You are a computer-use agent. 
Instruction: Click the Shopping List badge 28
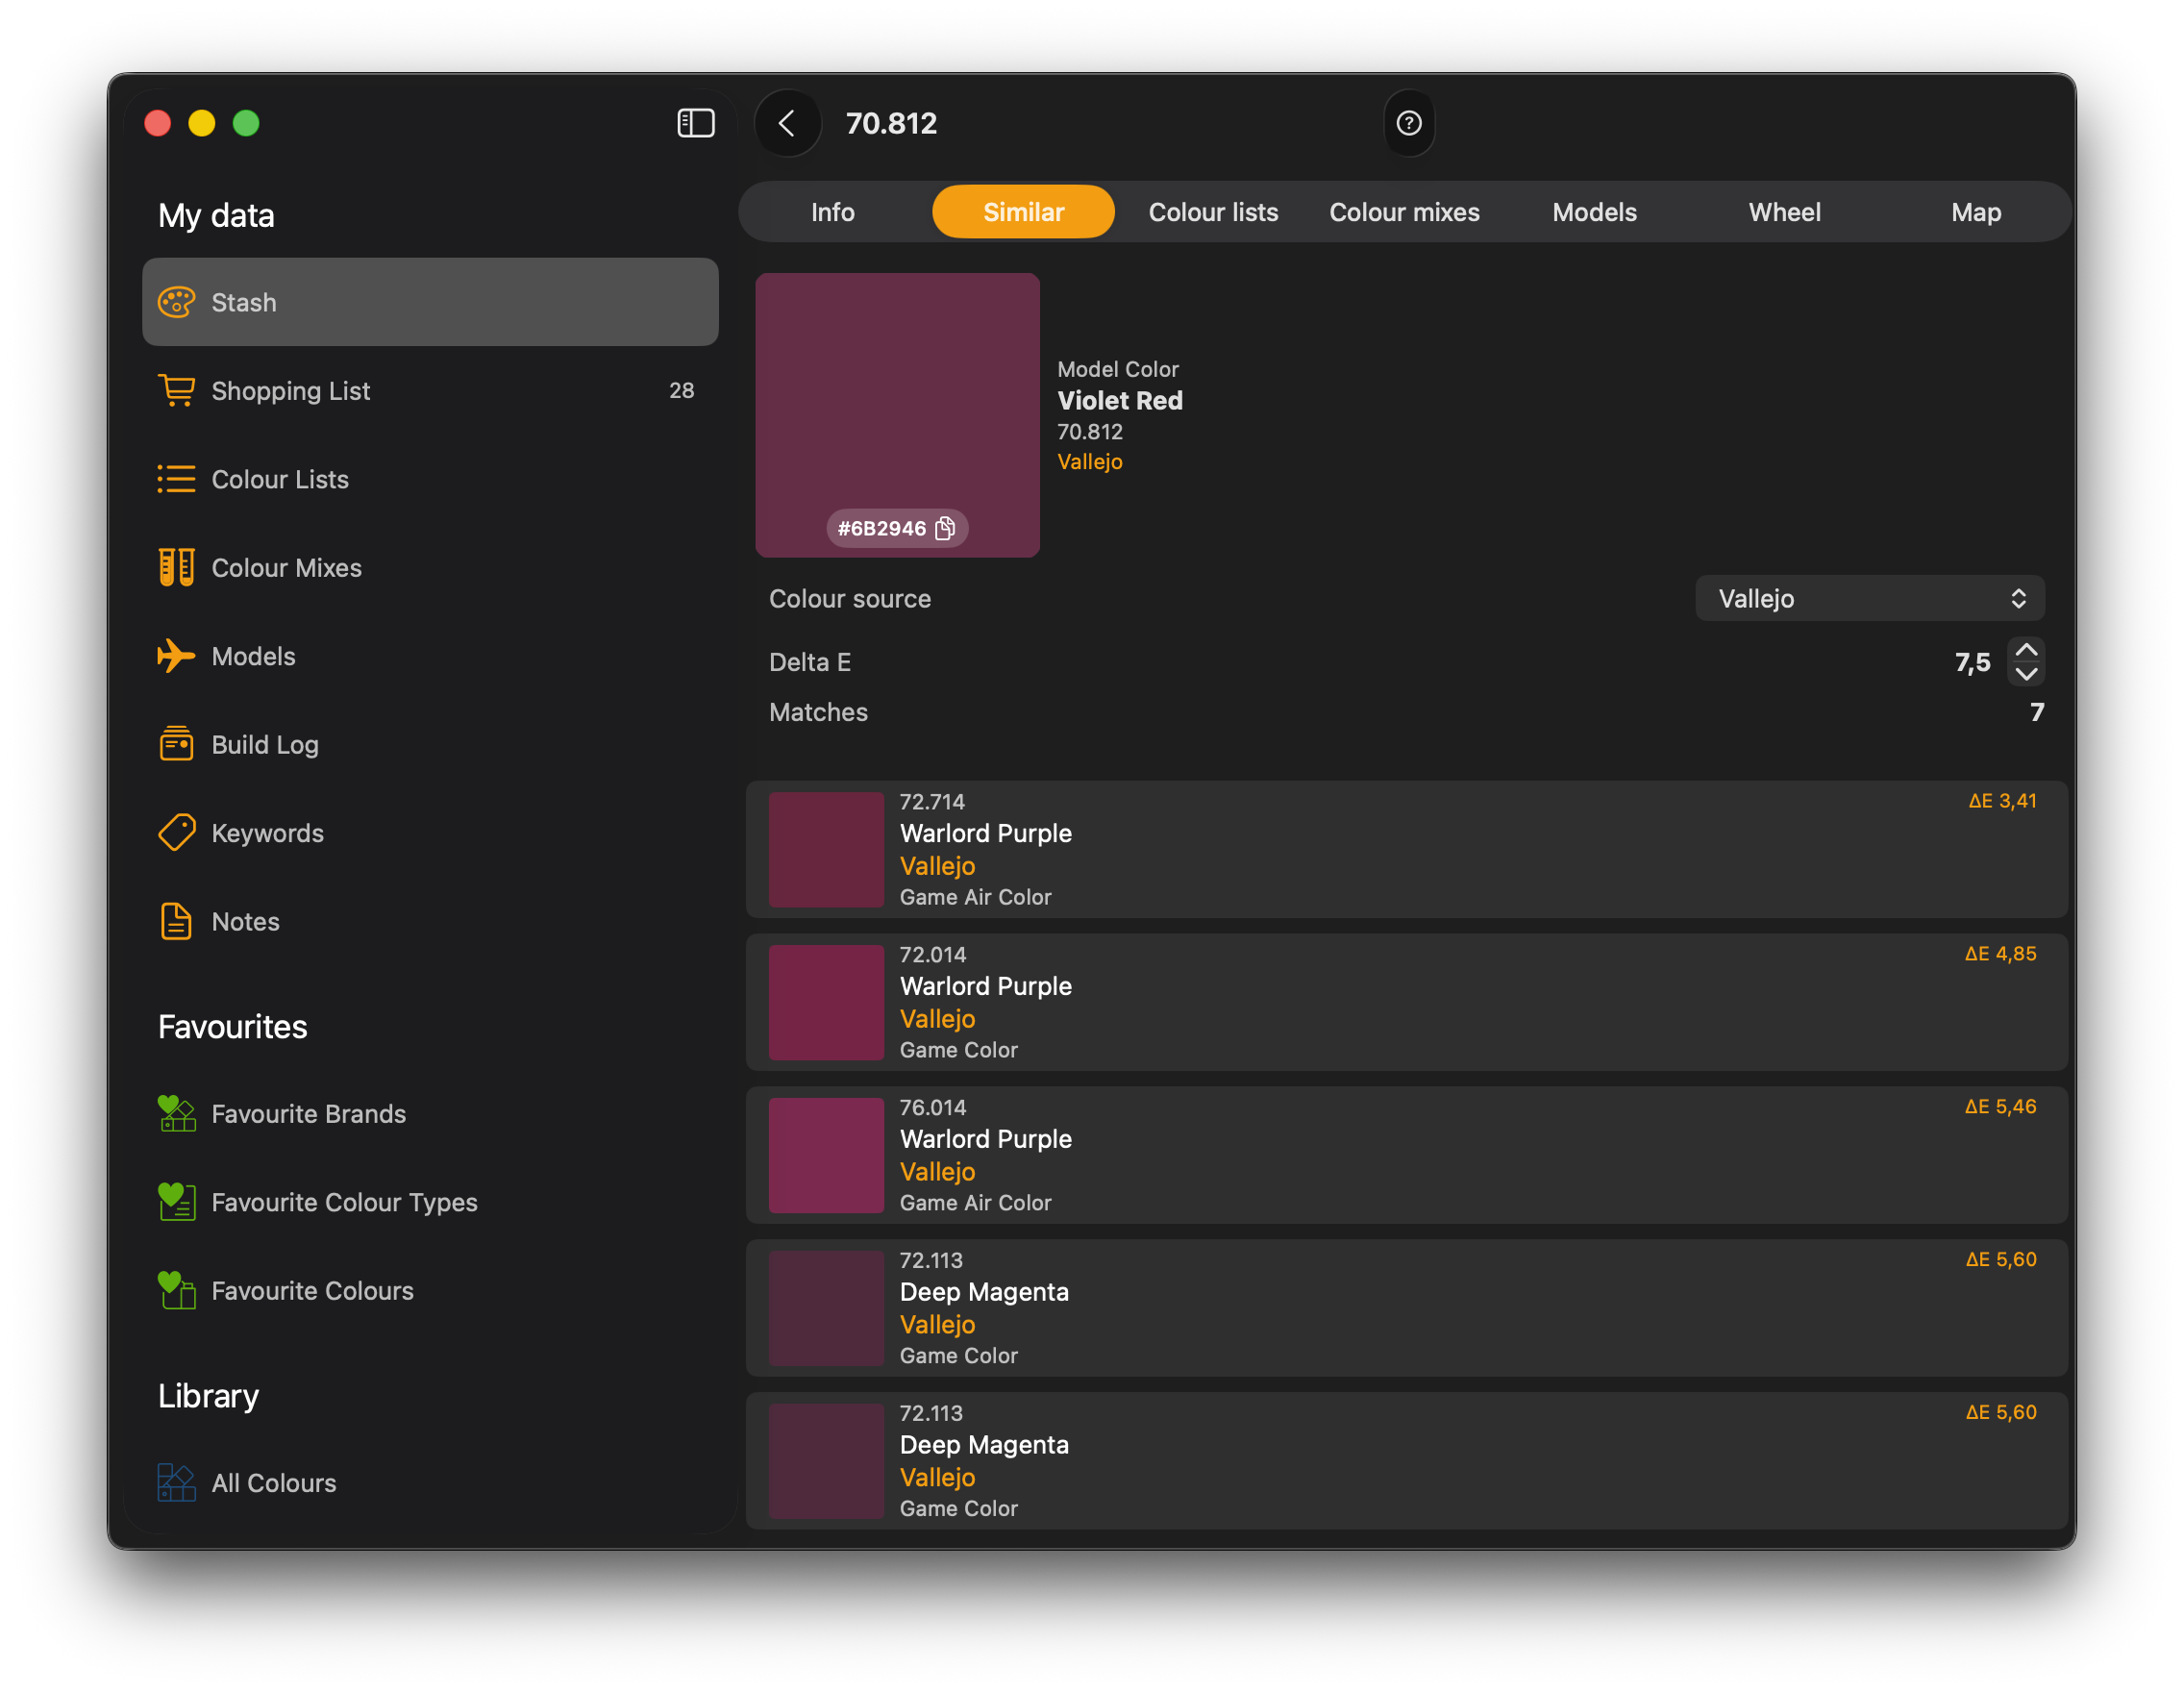point(681,390)
